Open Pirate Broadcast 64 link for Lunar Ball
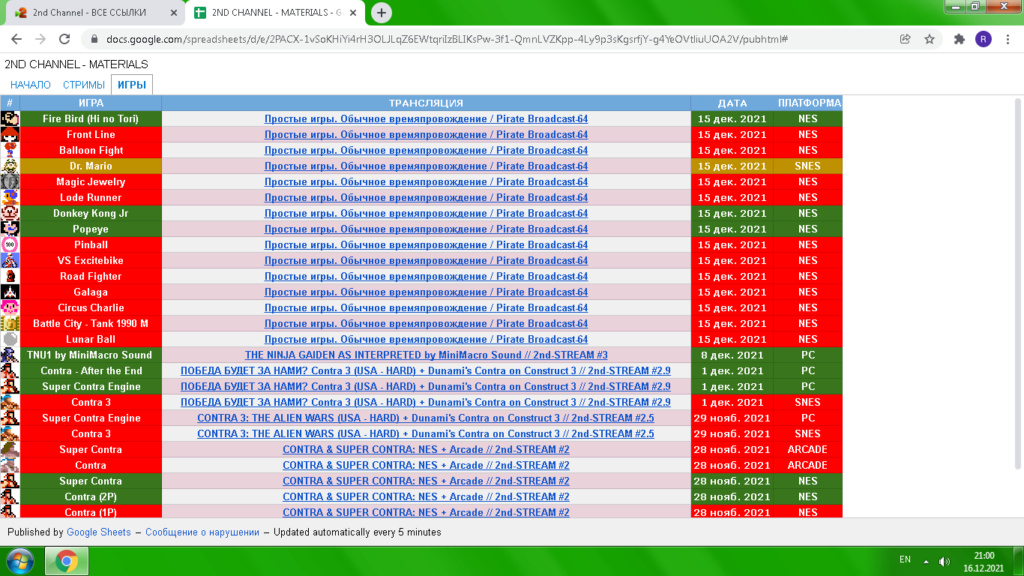Screen dimensions: 1024x576 click(426, 339)
